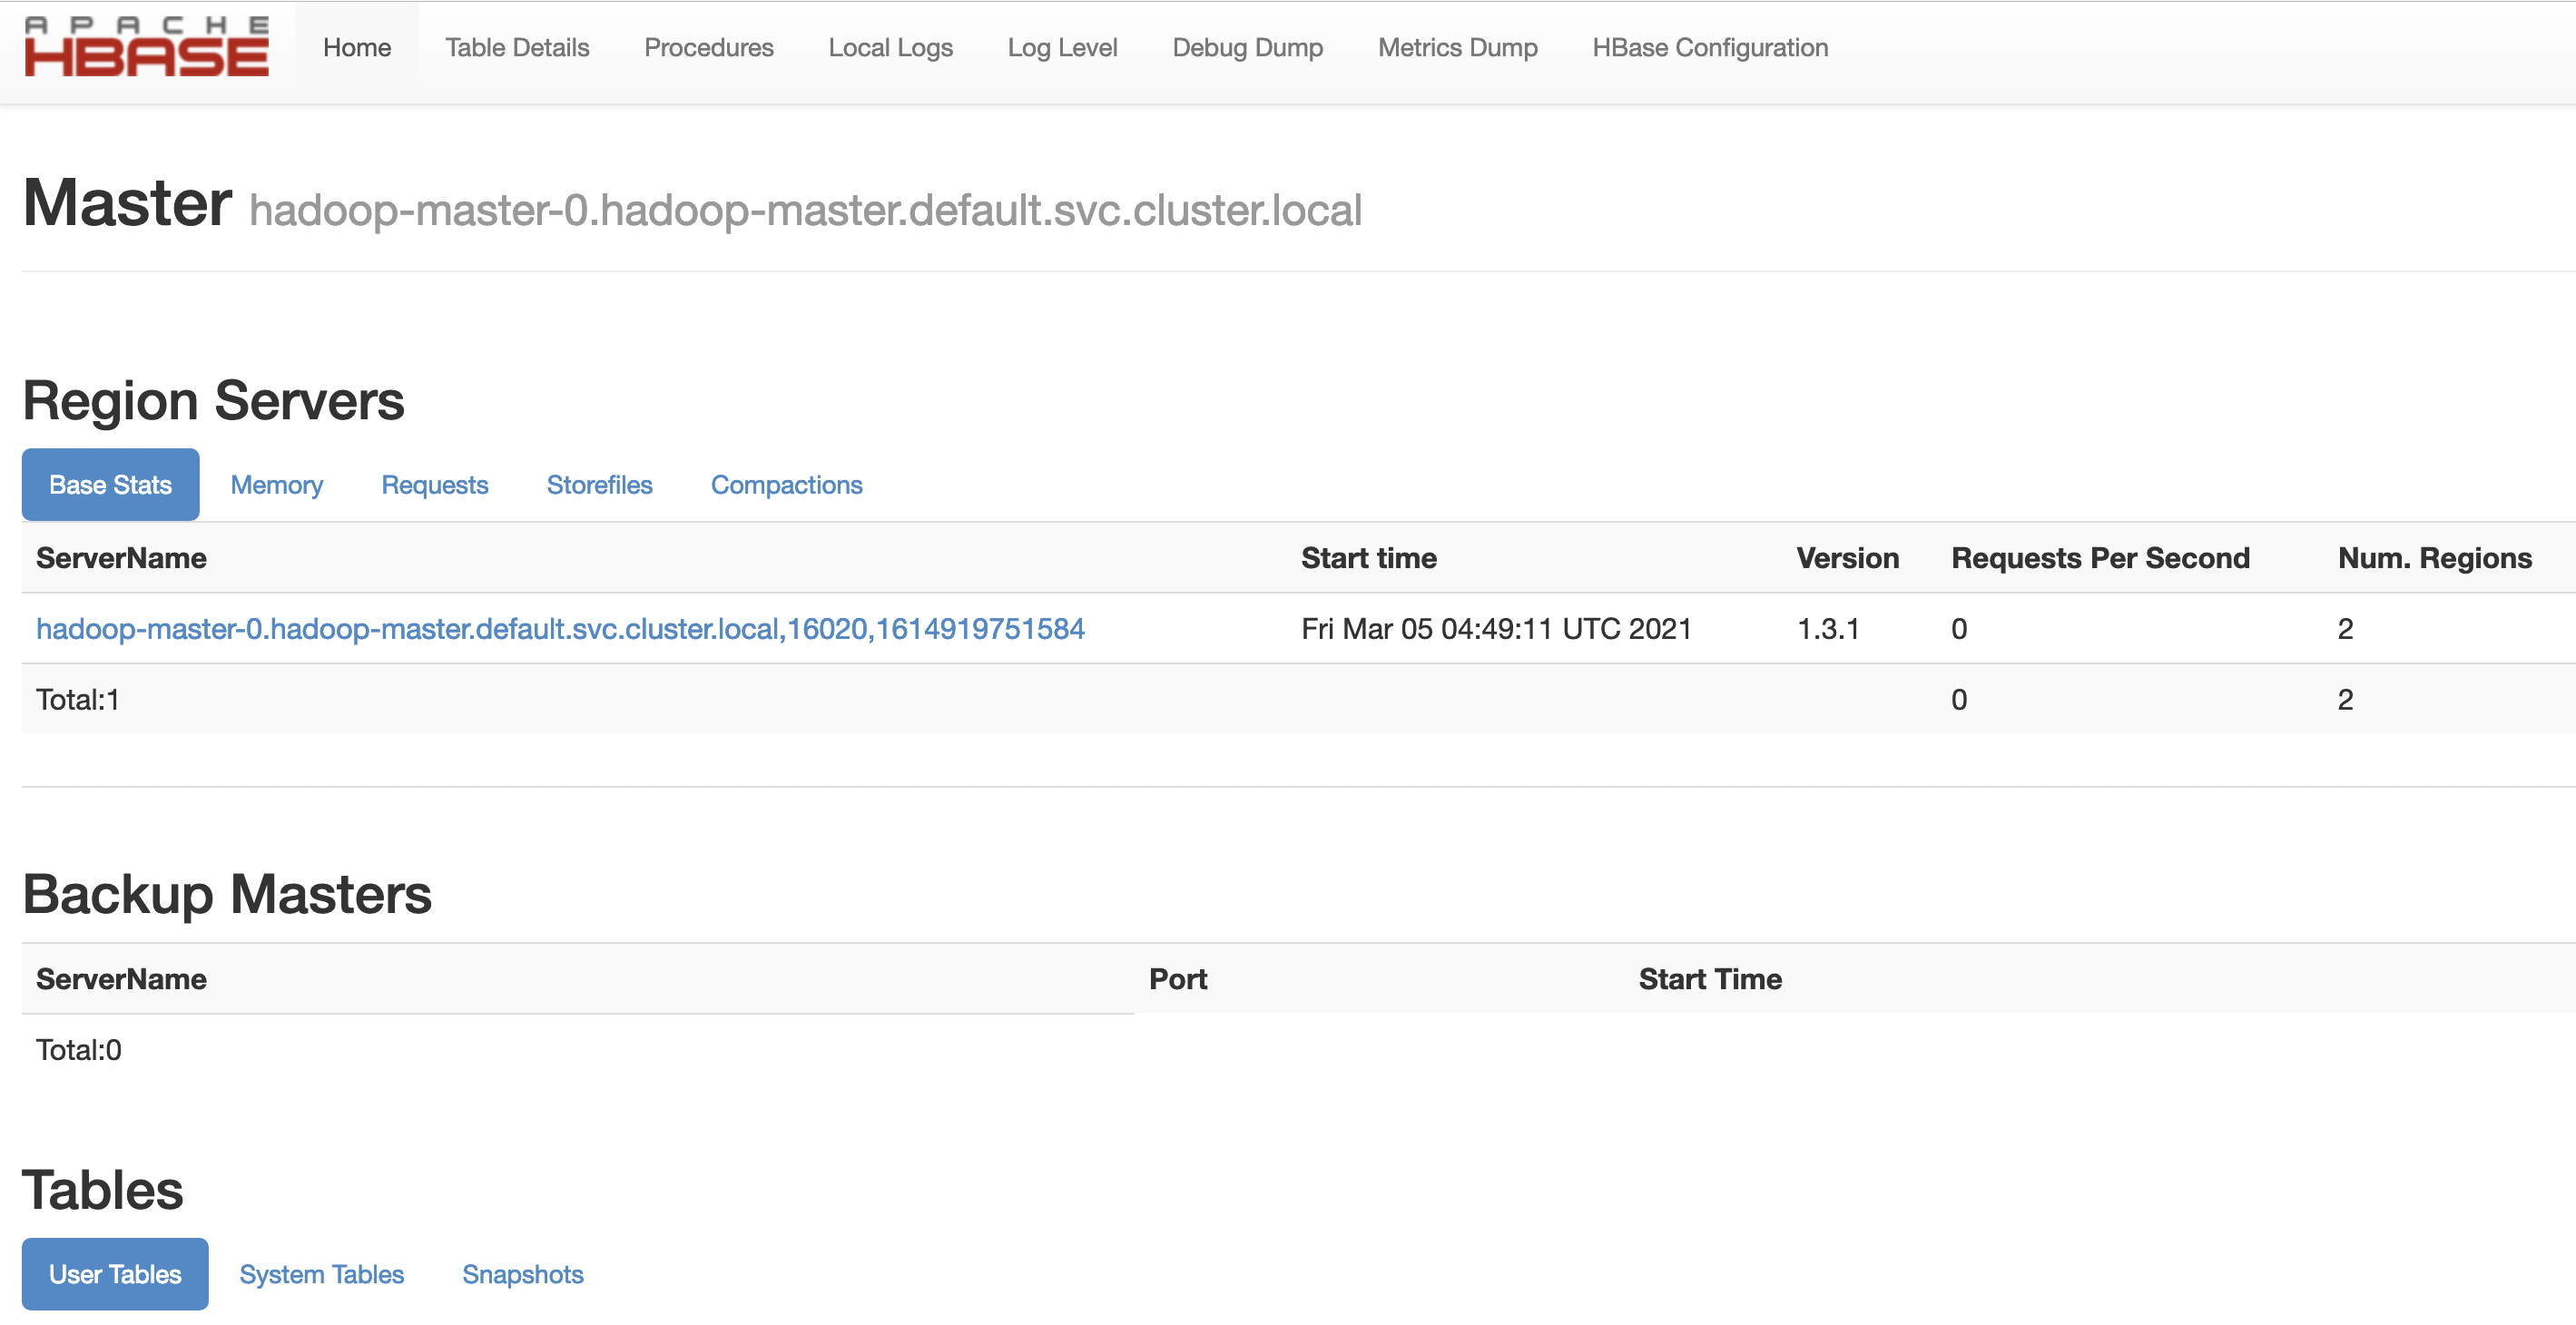Click the Requests Per Second column header
This screenshot has height=1325, width=2576.
click(2100, 558)
